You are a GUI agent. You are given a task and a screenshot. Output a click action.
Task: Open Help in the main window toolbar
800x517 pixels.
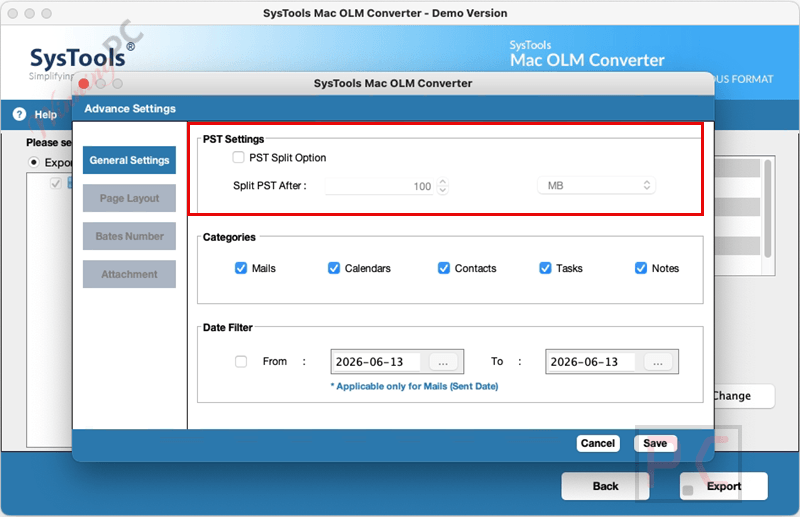45,114
